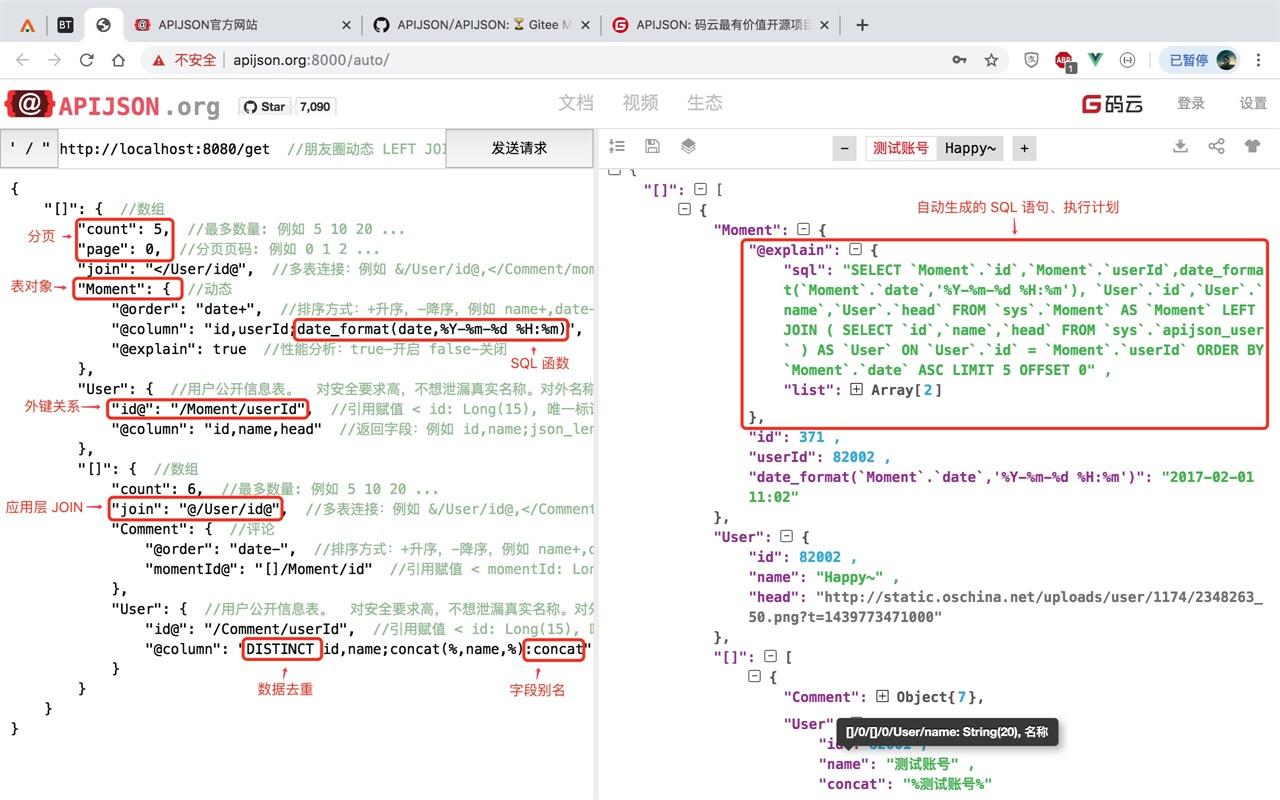This screenshot has width=1280, height=800.
Task: Click the download icon above the JSON output
Action: click(1180, 146)
